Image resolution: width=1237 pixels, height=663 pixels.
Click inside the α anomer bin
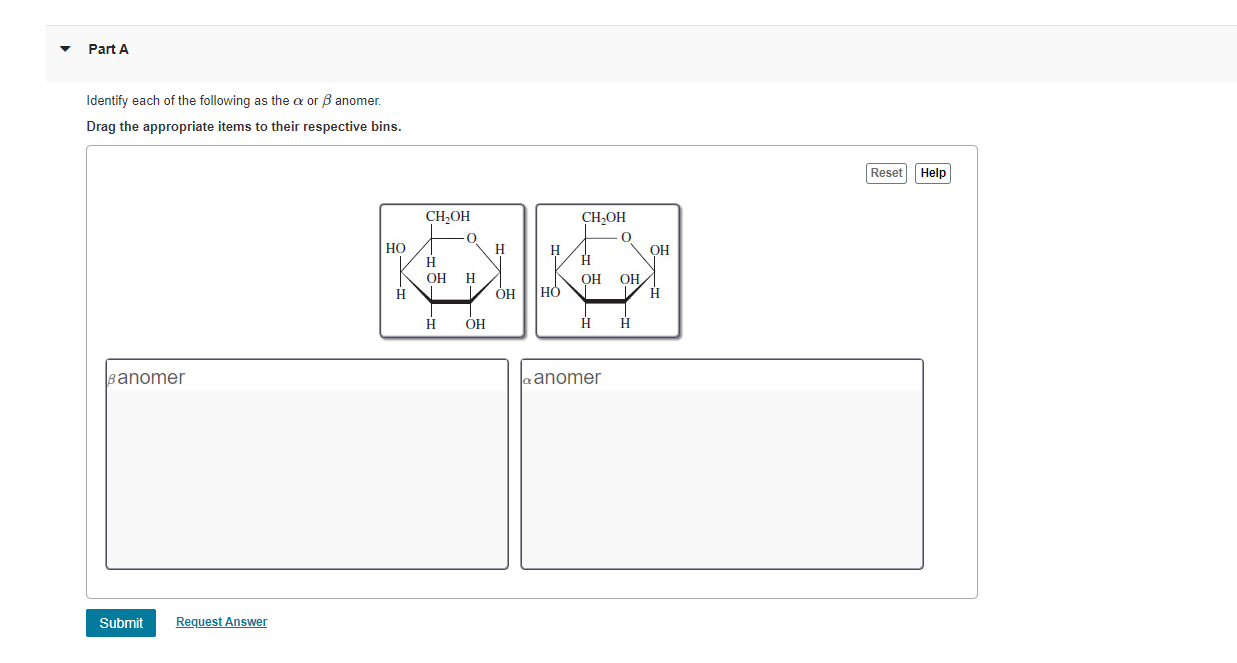(722, 470)
